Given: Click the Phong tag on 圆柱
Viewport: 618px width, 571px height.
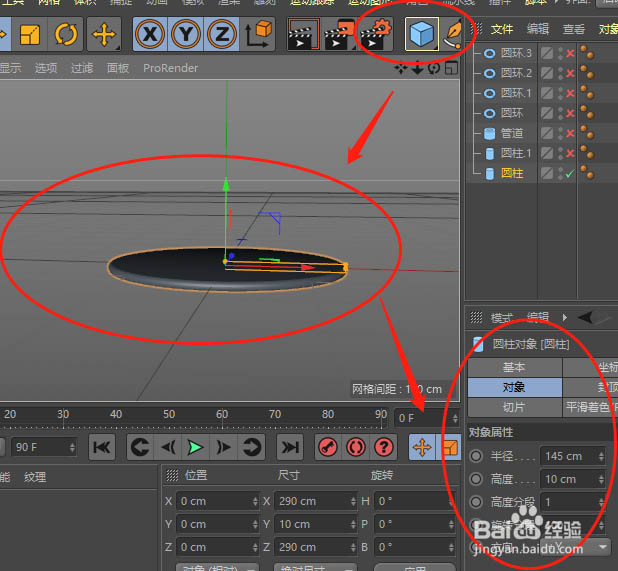Looking at the screenshot, I should 587,173.
